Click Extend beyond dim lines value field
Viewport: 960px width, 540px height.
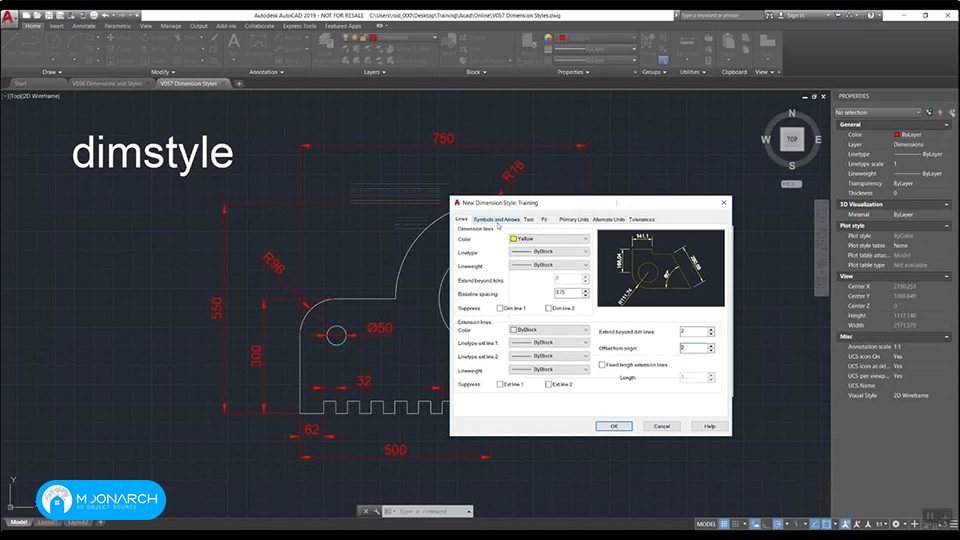pos(693,331)
